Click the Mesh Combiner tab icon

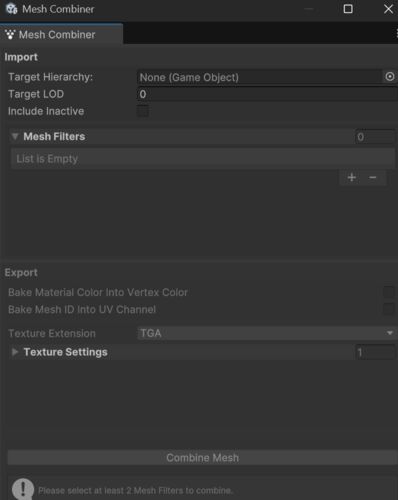point(10,34)
